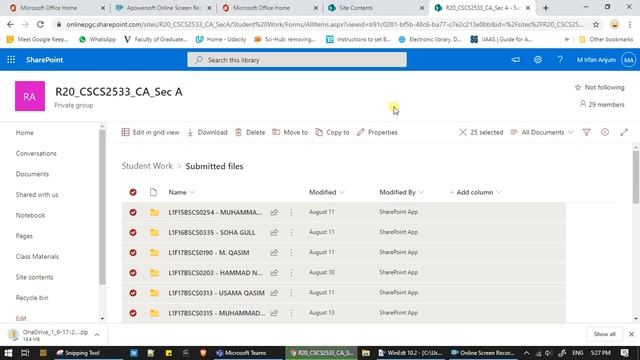This screenshot has width=640, height=360.
Task: Deselect the L1F15BSCS0254 row checkbox
Action: tap(133, 212)
